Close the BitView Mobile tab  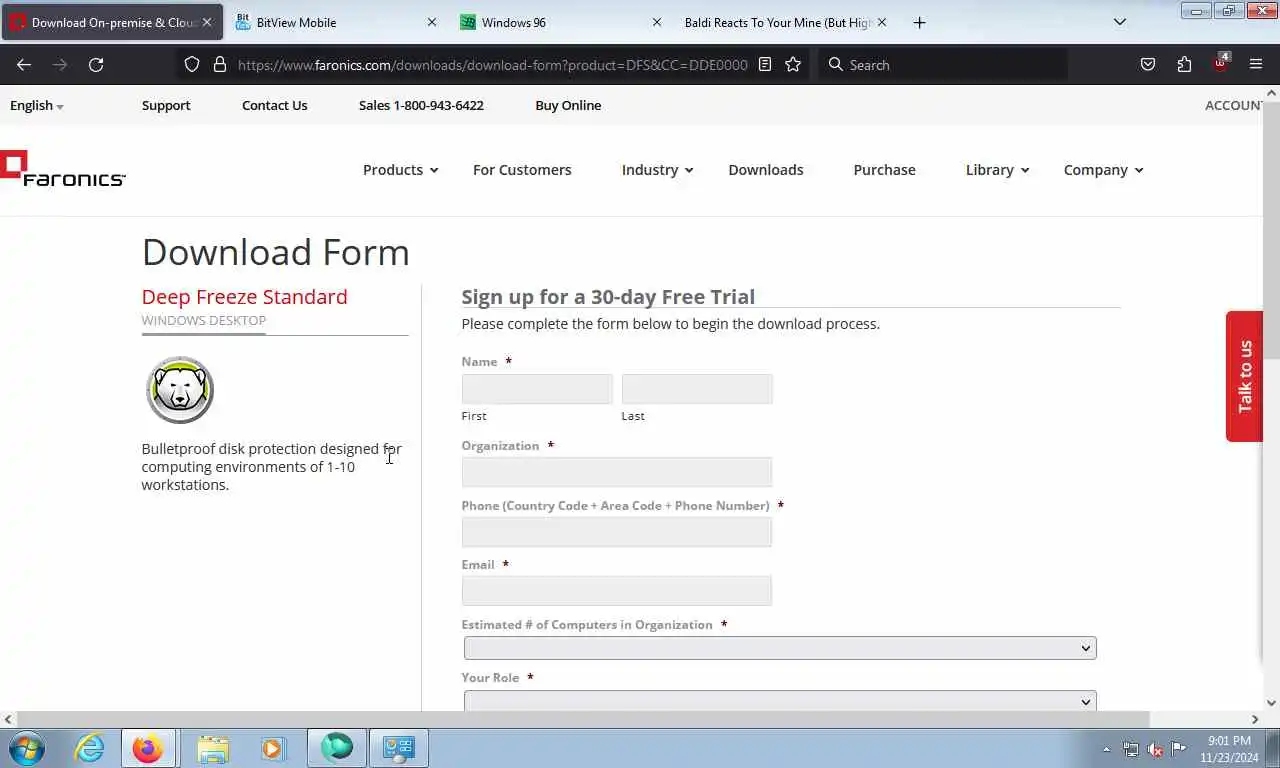click(x=432, y=22)
